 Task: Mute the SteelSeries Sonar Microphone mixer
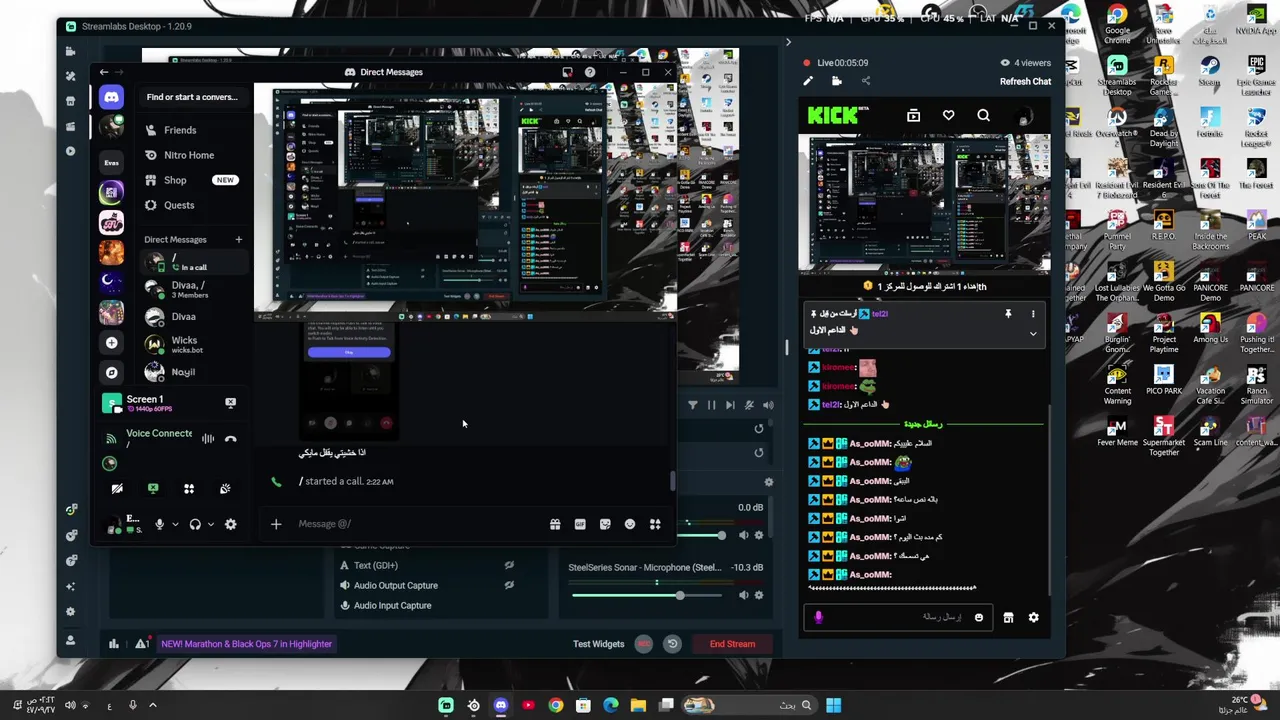point(742,595)
